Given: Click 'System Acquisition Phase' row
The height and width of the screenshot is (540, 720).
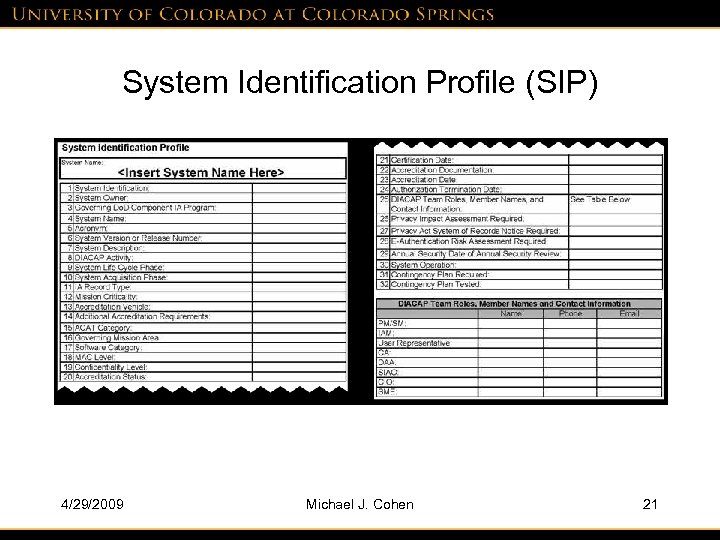Looking at the screenshot, I should pos(203,277).
